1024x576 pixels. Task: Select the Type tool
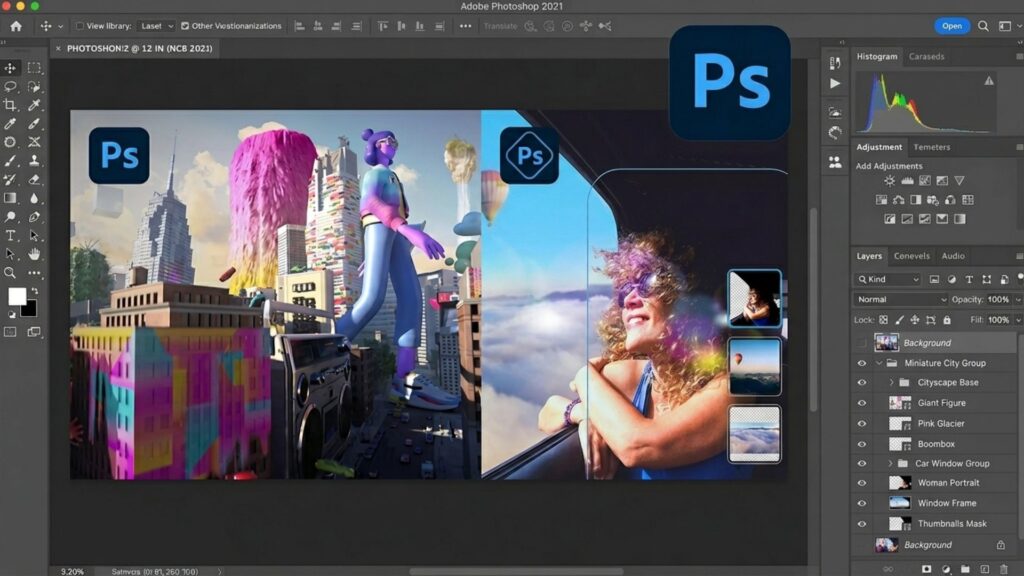pos(10,236)
